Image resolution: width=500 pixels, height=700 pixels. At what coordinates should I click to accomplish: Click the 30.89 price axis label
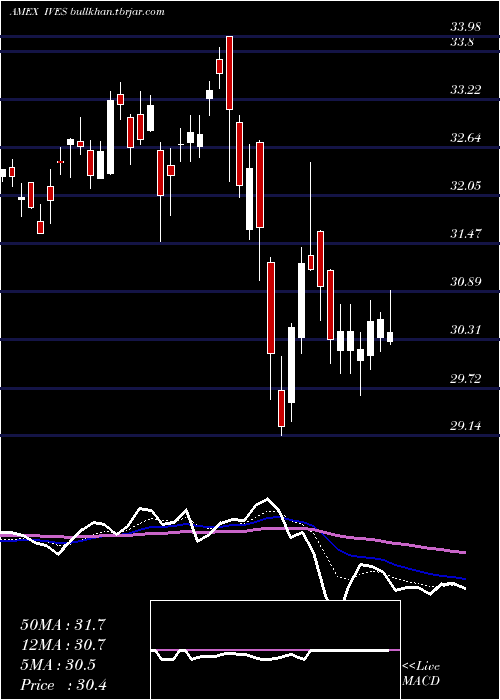(x=466, y=282)
